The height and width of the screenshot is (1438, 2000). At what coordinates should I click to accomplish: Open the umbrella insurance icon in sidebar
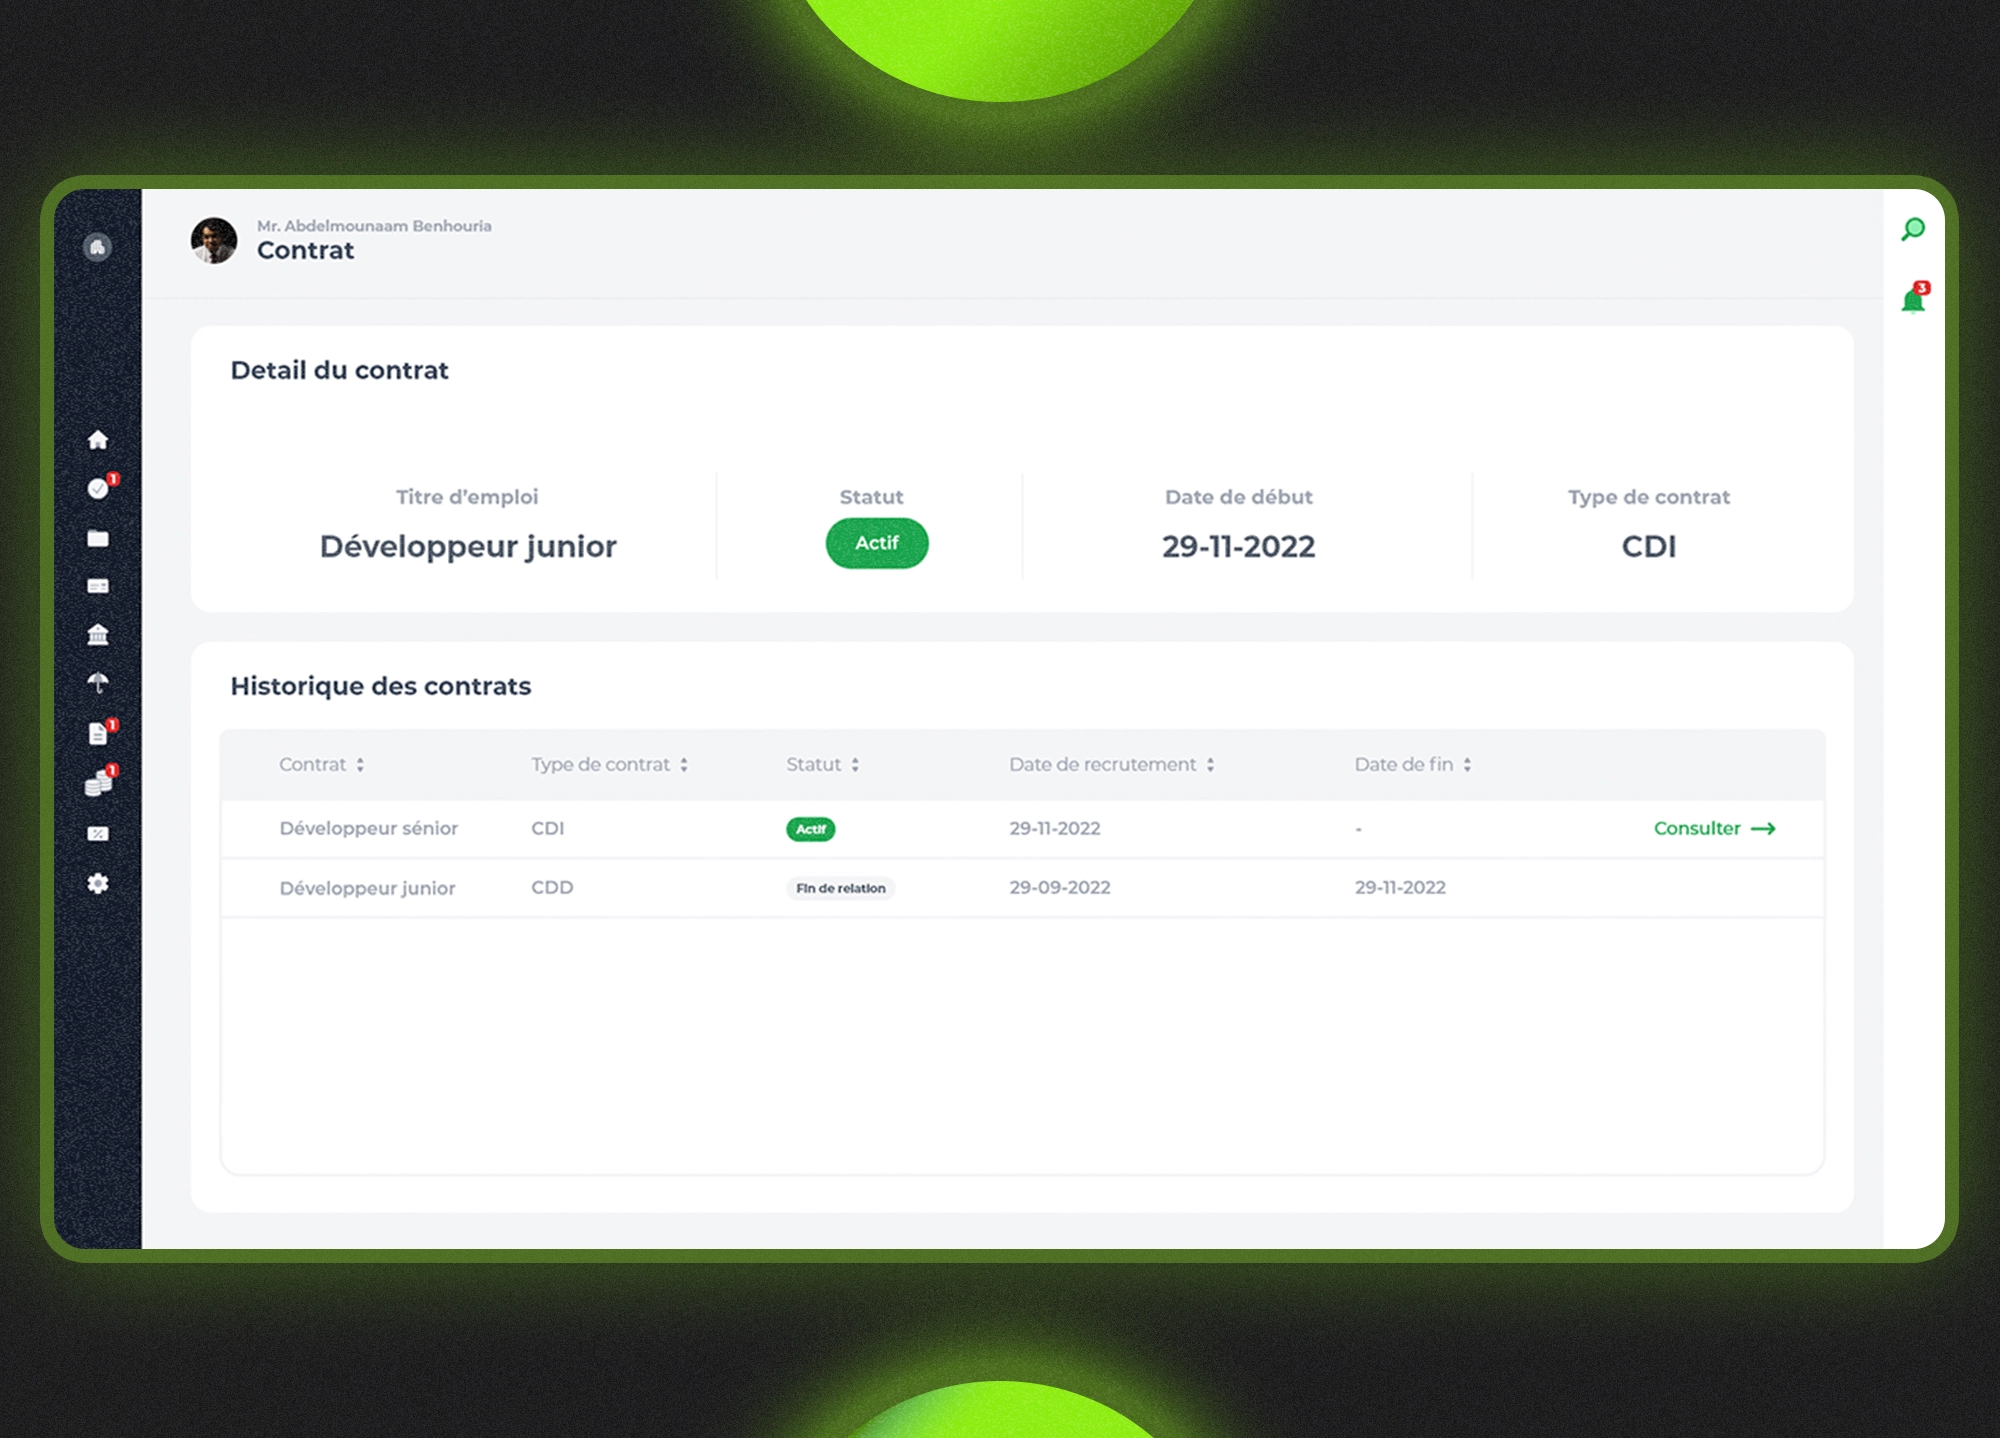click(98, 683)
